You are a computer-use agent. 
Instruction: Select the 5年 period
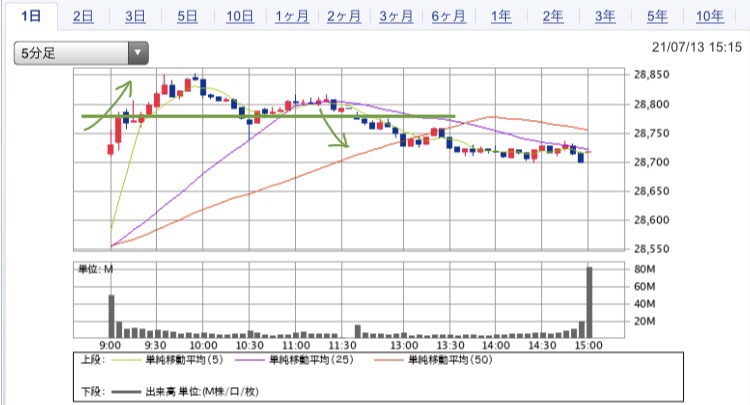click(657, 16)
